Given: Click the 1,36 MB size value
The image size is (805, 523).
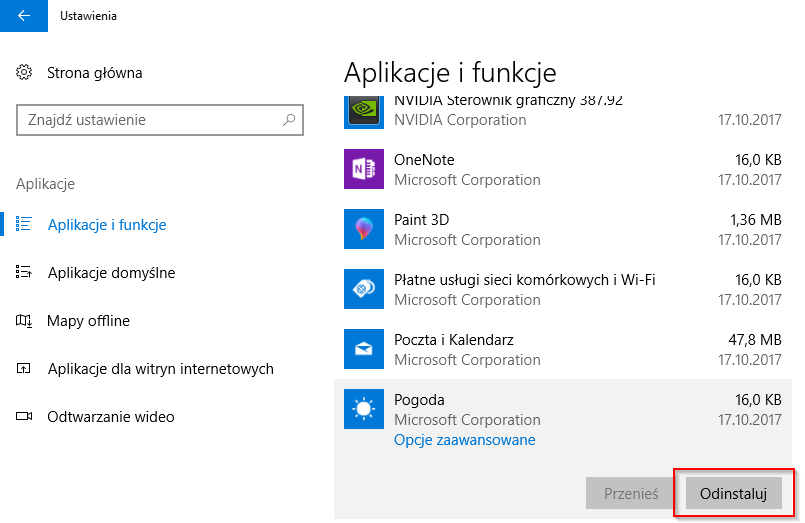Looking at the screenshot, I should click(756, 220).
